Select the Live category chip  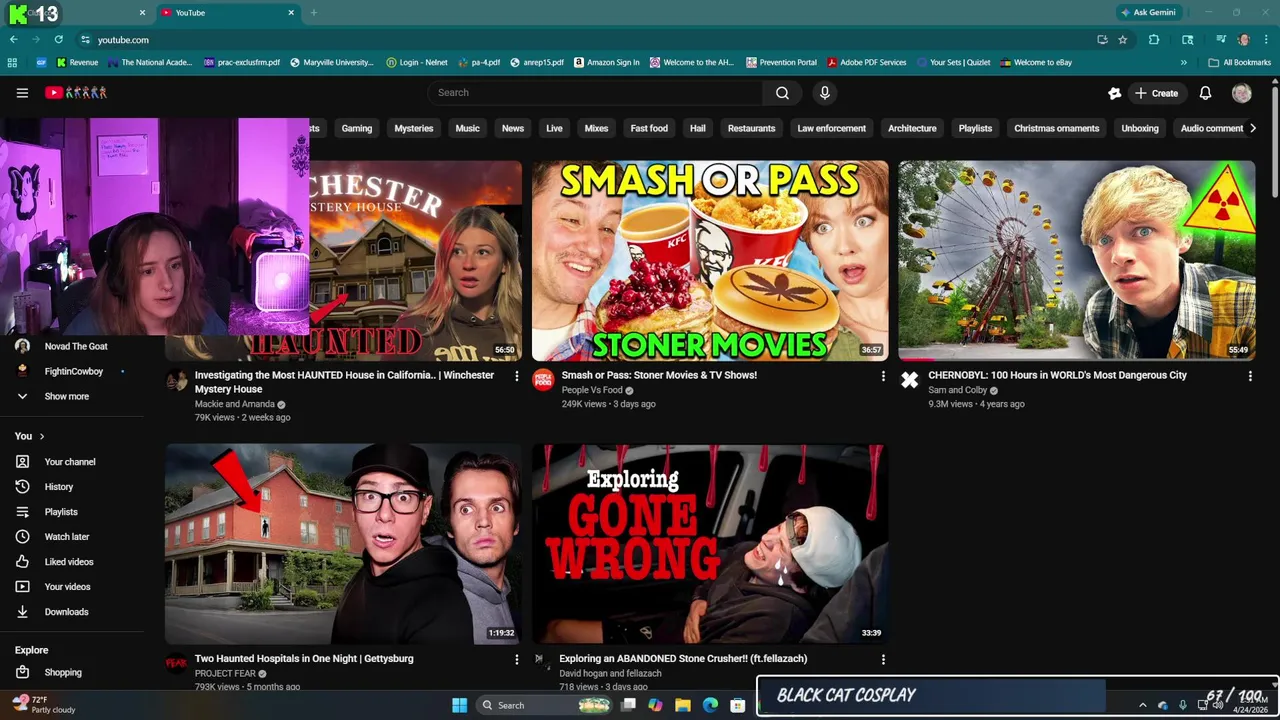pyautogui.click(x=554, y=128)
